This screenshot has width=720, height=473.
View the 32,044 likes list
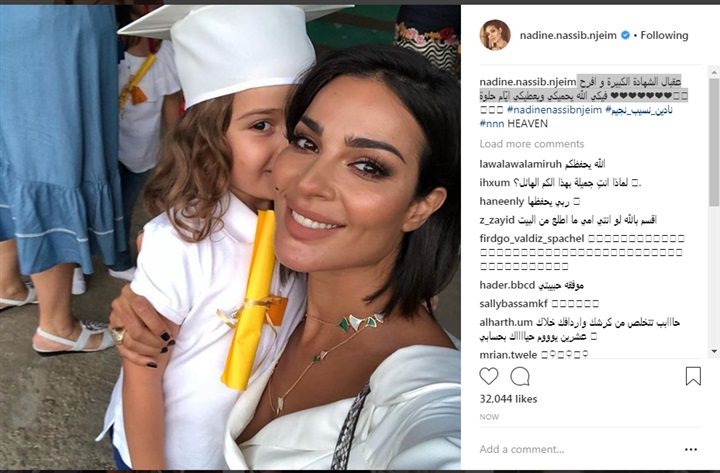[508, 399]
